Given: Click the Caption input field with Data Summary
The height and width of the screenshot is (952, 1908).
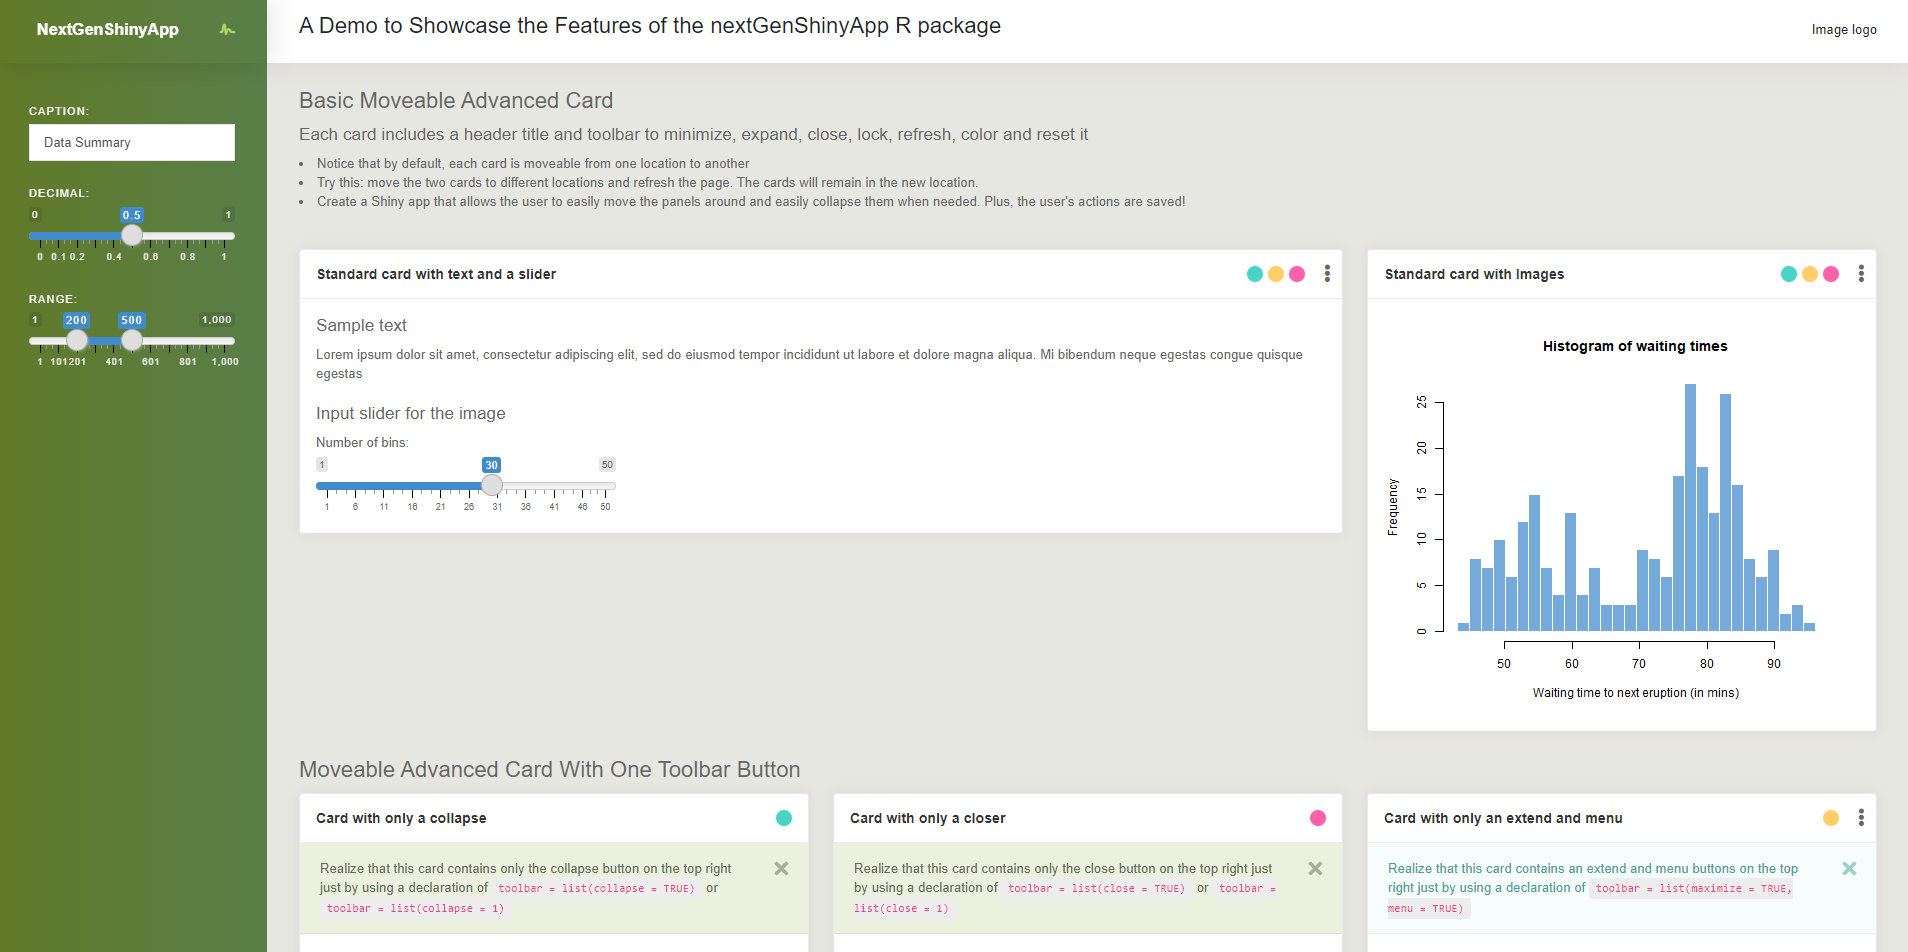Looking at the screenshot, I should pyautogui.click(x=132, y=143).
